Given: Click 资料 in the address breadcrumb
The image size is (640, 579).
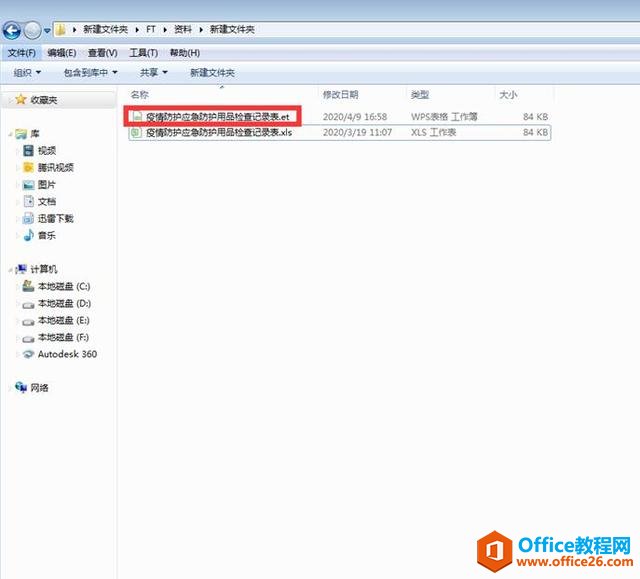Looking at the screenshot, I should click(x=182, y=29).
